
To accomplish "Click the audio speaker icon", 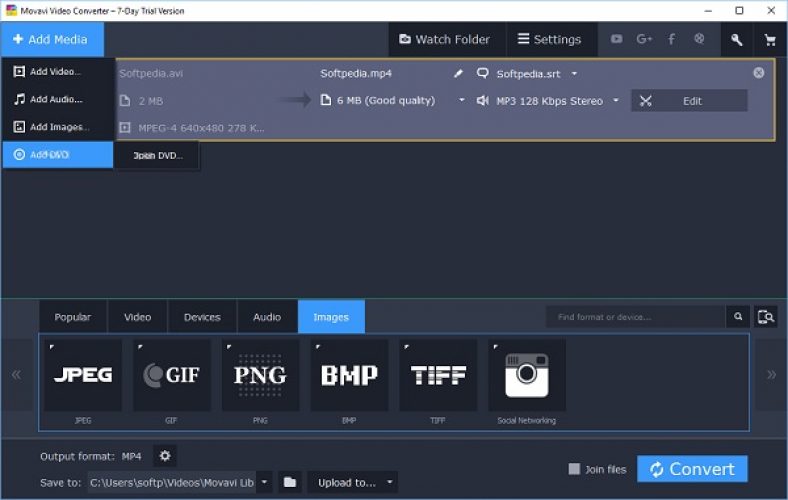I will pos(482,101).
